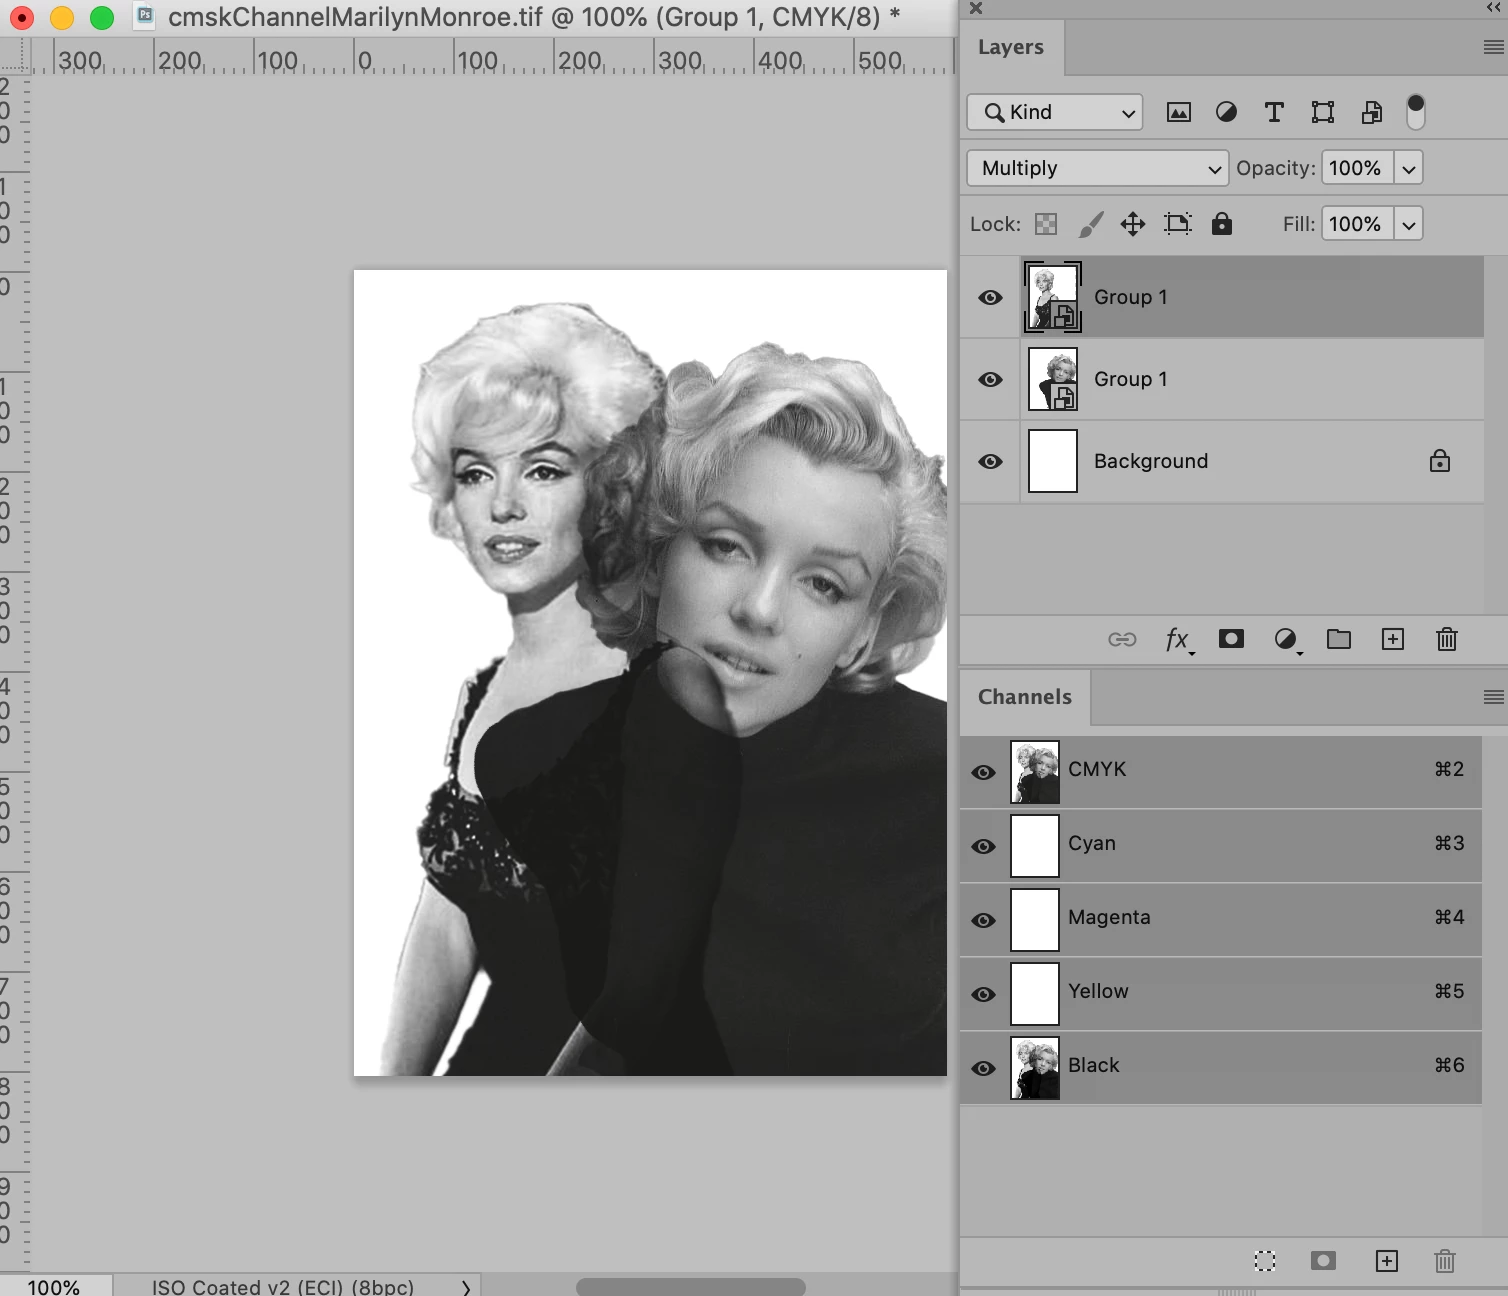Select the Cyan channel
The width and height of the screenshot is (1508, 1296).
click(1221, 845)
